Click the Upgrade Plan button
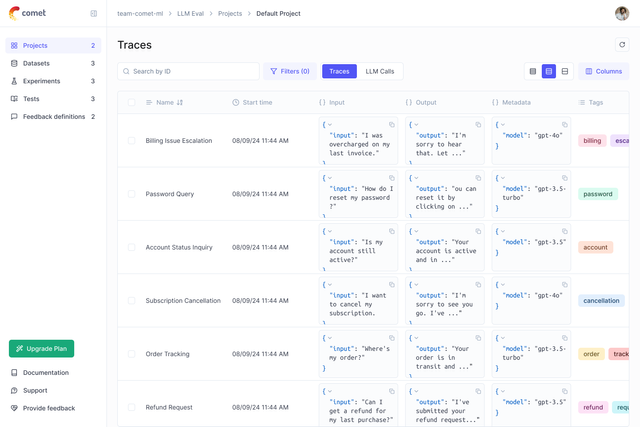 (x=41, y=348)
